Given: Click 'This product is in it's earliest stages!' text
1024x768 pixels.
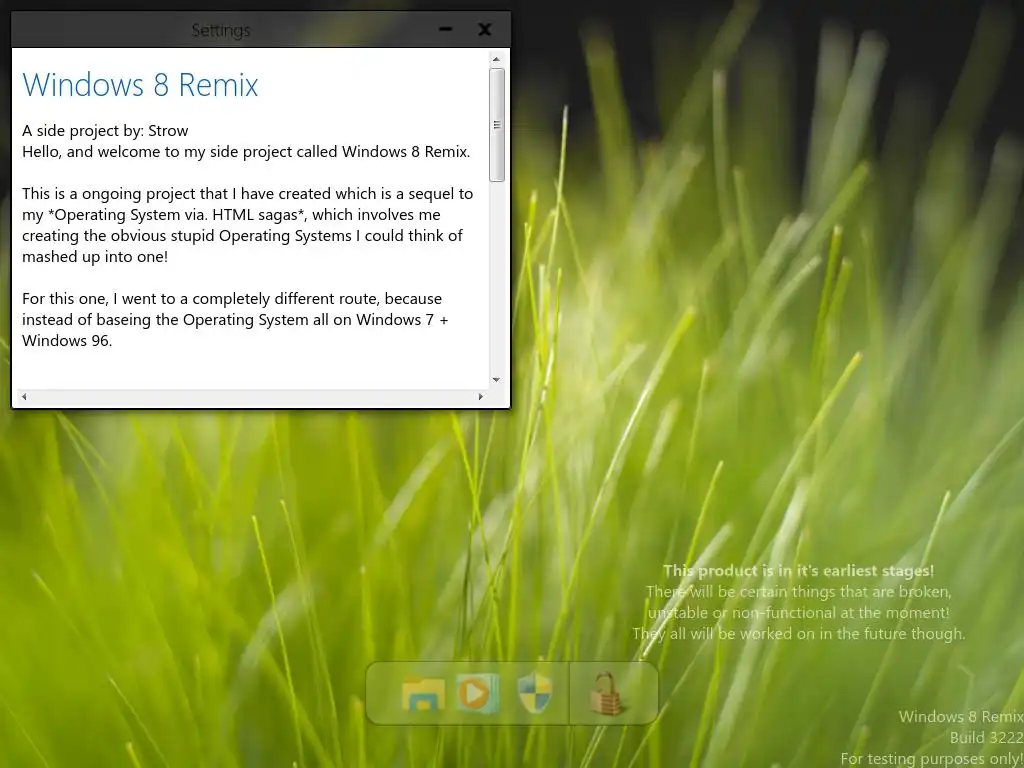Looking at the screenshot, I should point(799,571).
